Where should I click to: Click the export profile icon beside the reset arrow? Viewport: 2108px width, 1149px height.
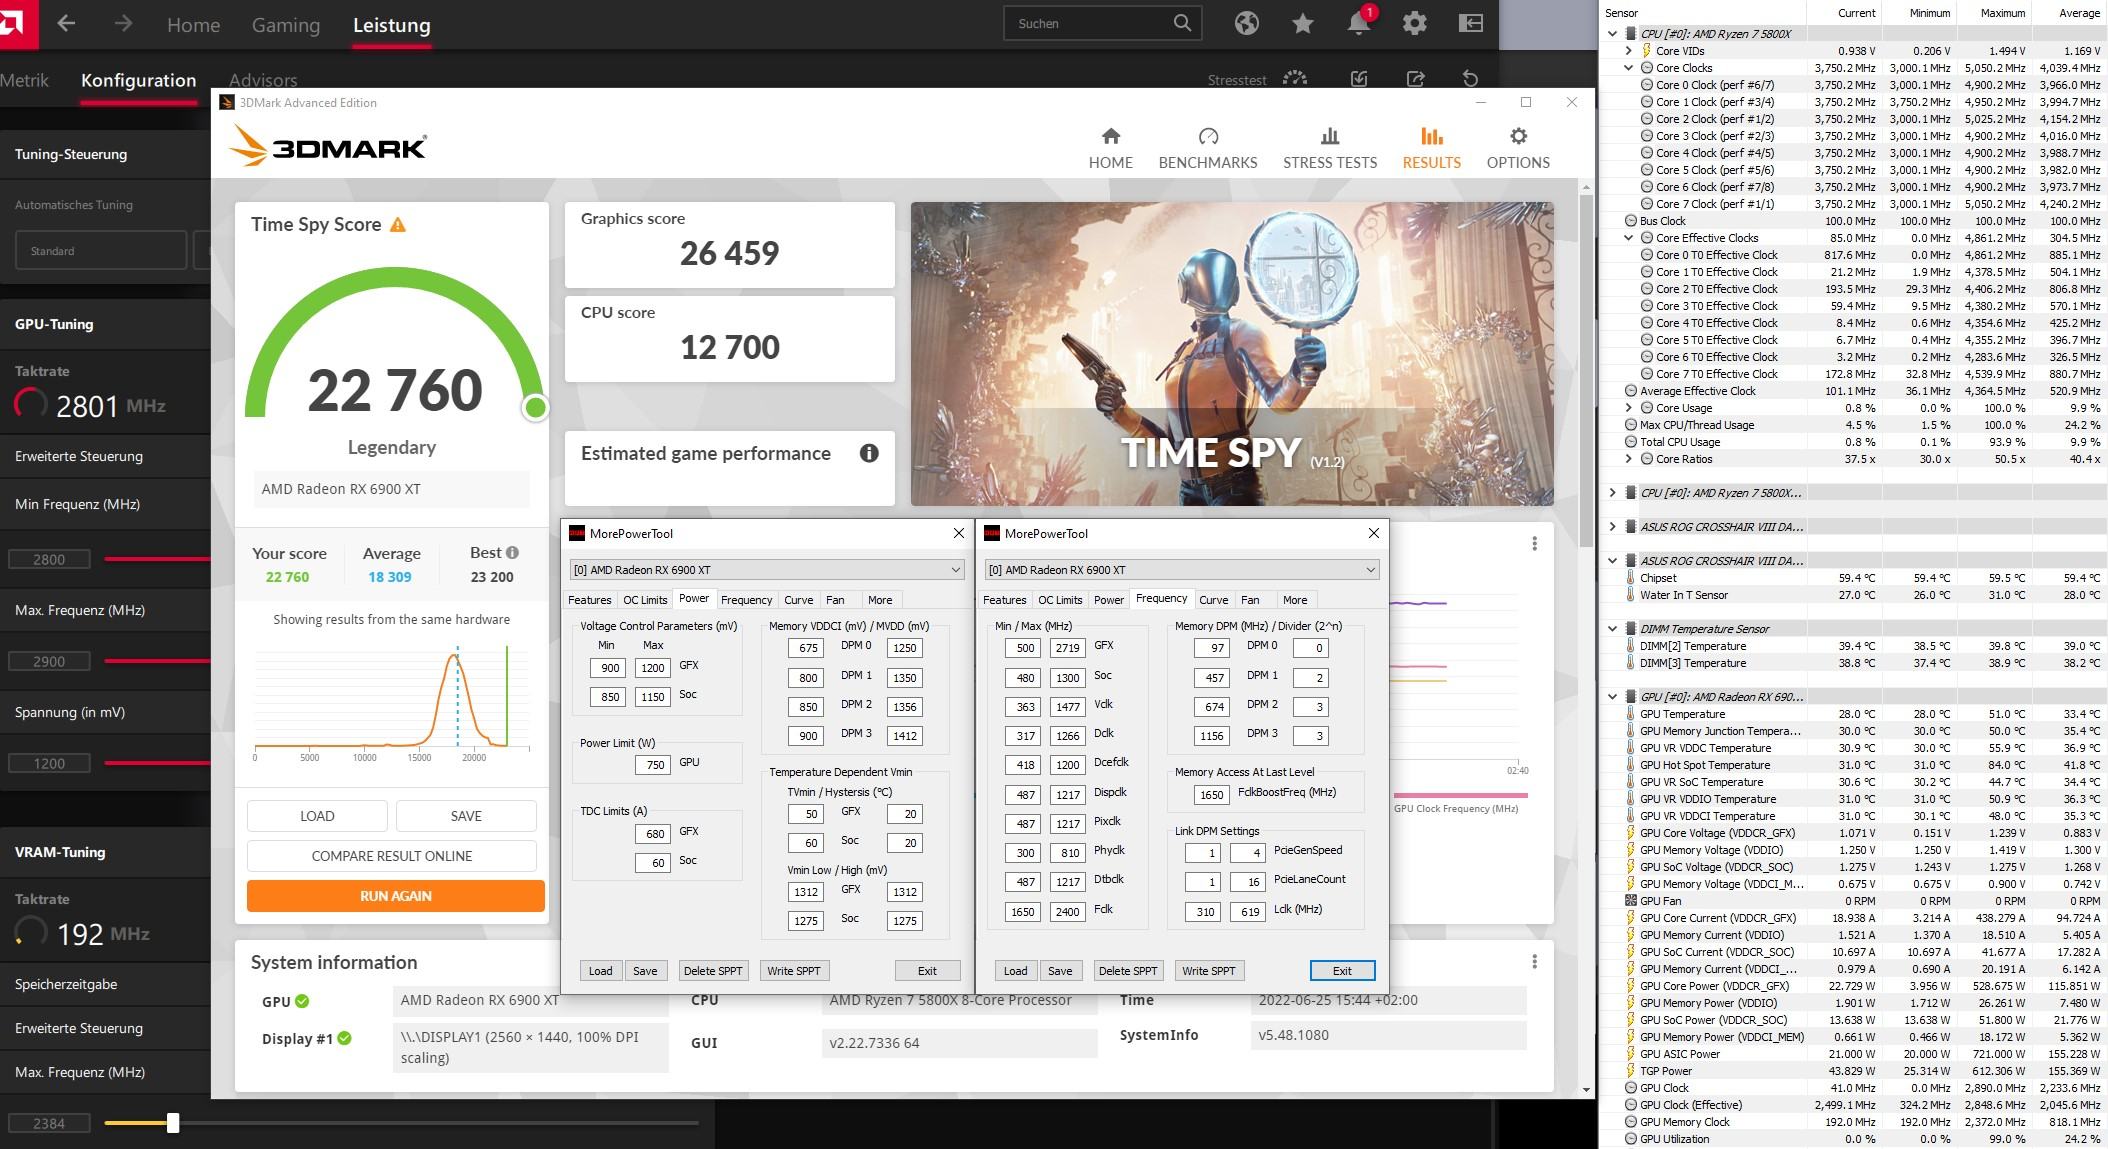point(1415,79)
